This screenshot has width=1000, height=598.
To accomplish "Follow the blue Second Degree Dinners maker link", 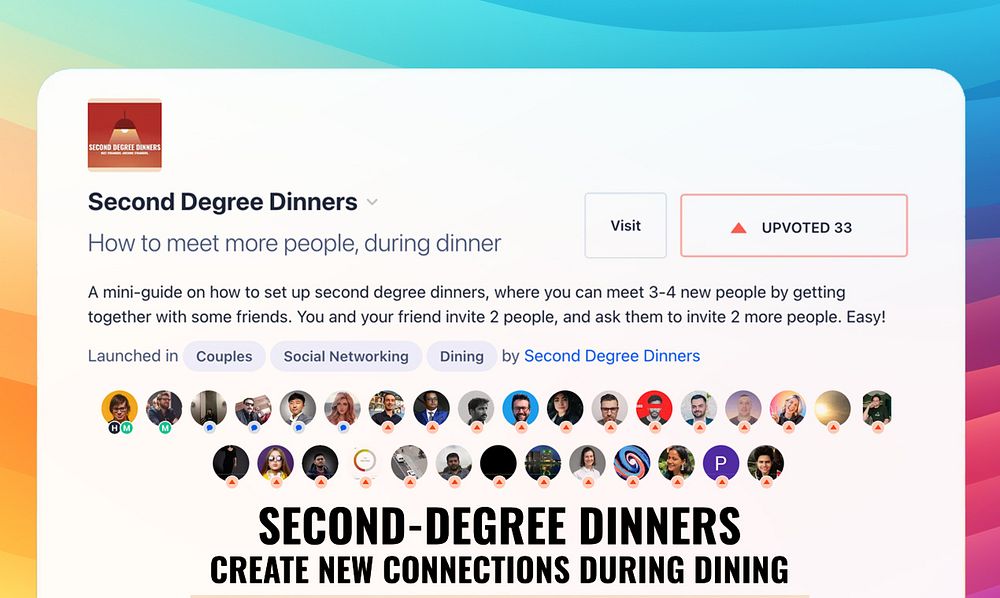I will point(612,356).
